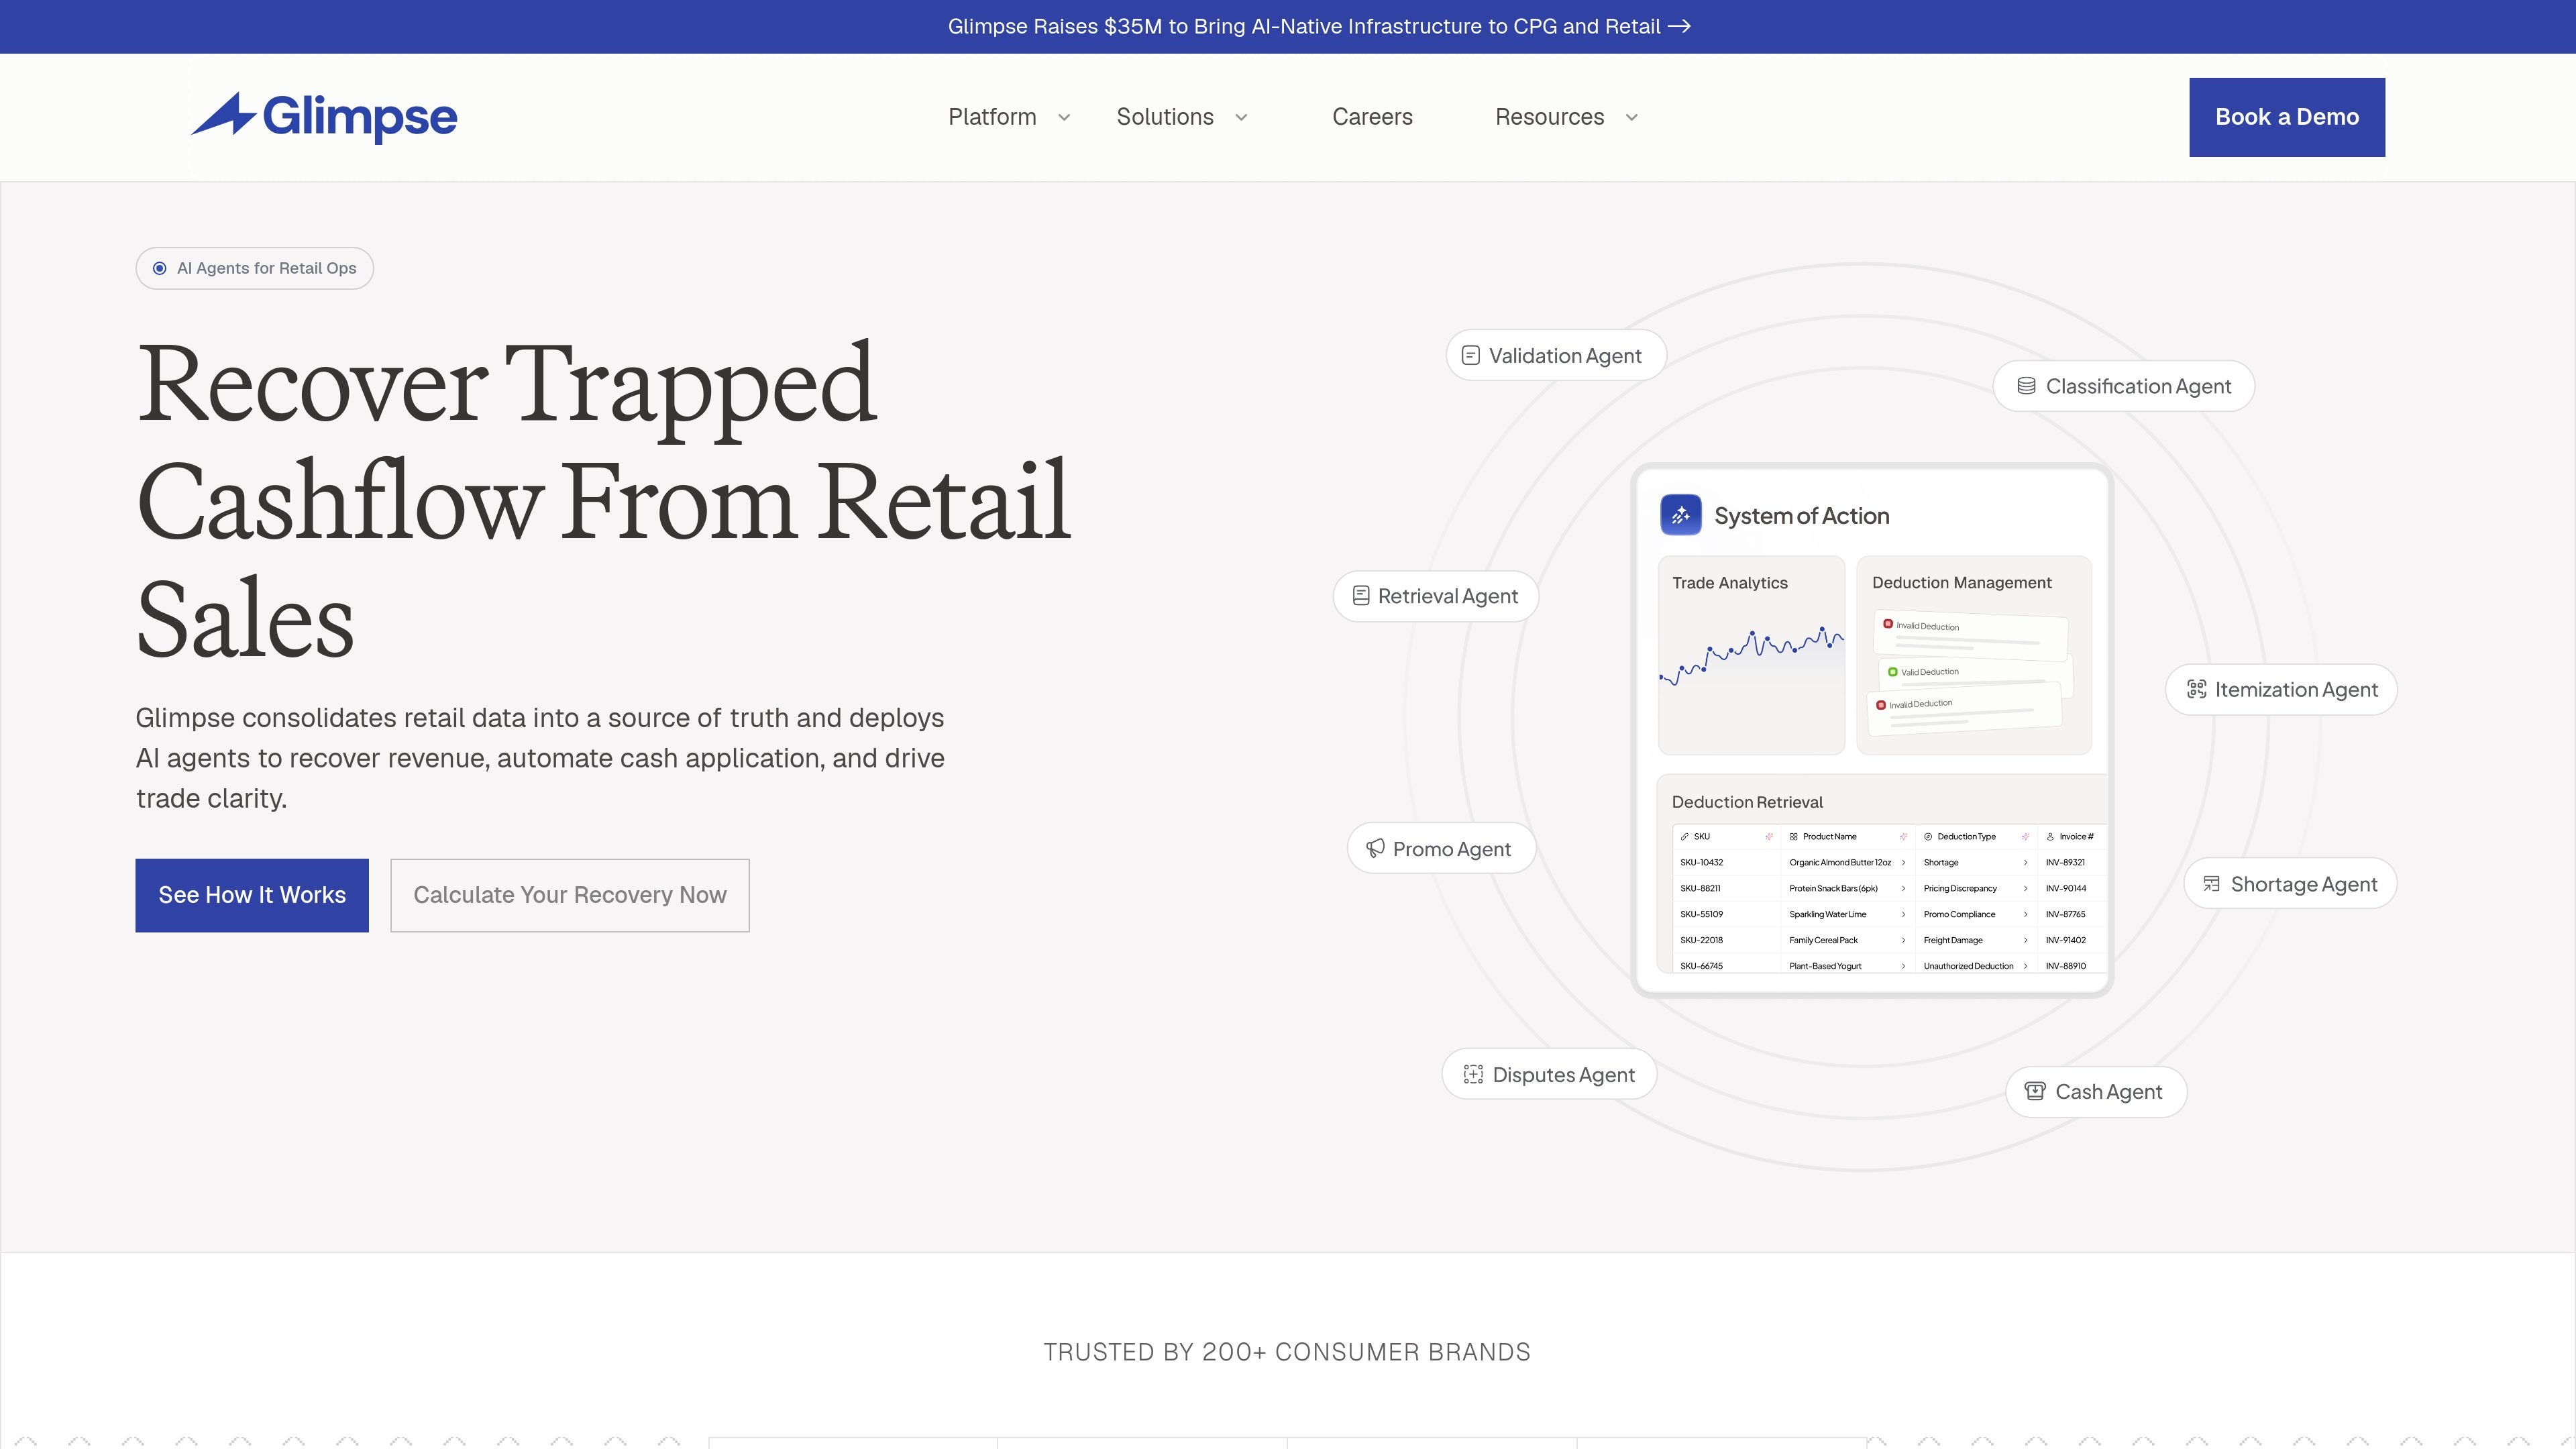2576x1449 pixels.
Task: Click the Cash Agent icon
Action: tap(2034, 1091)
